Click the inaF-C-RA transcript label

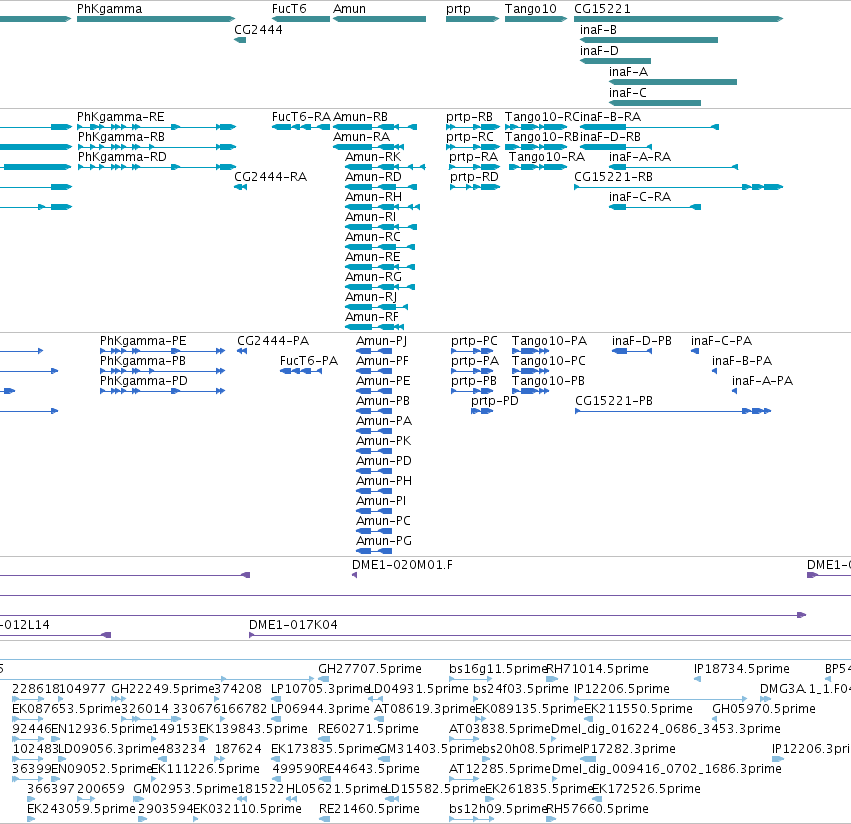pyautogui.click(x=640, y=197)
